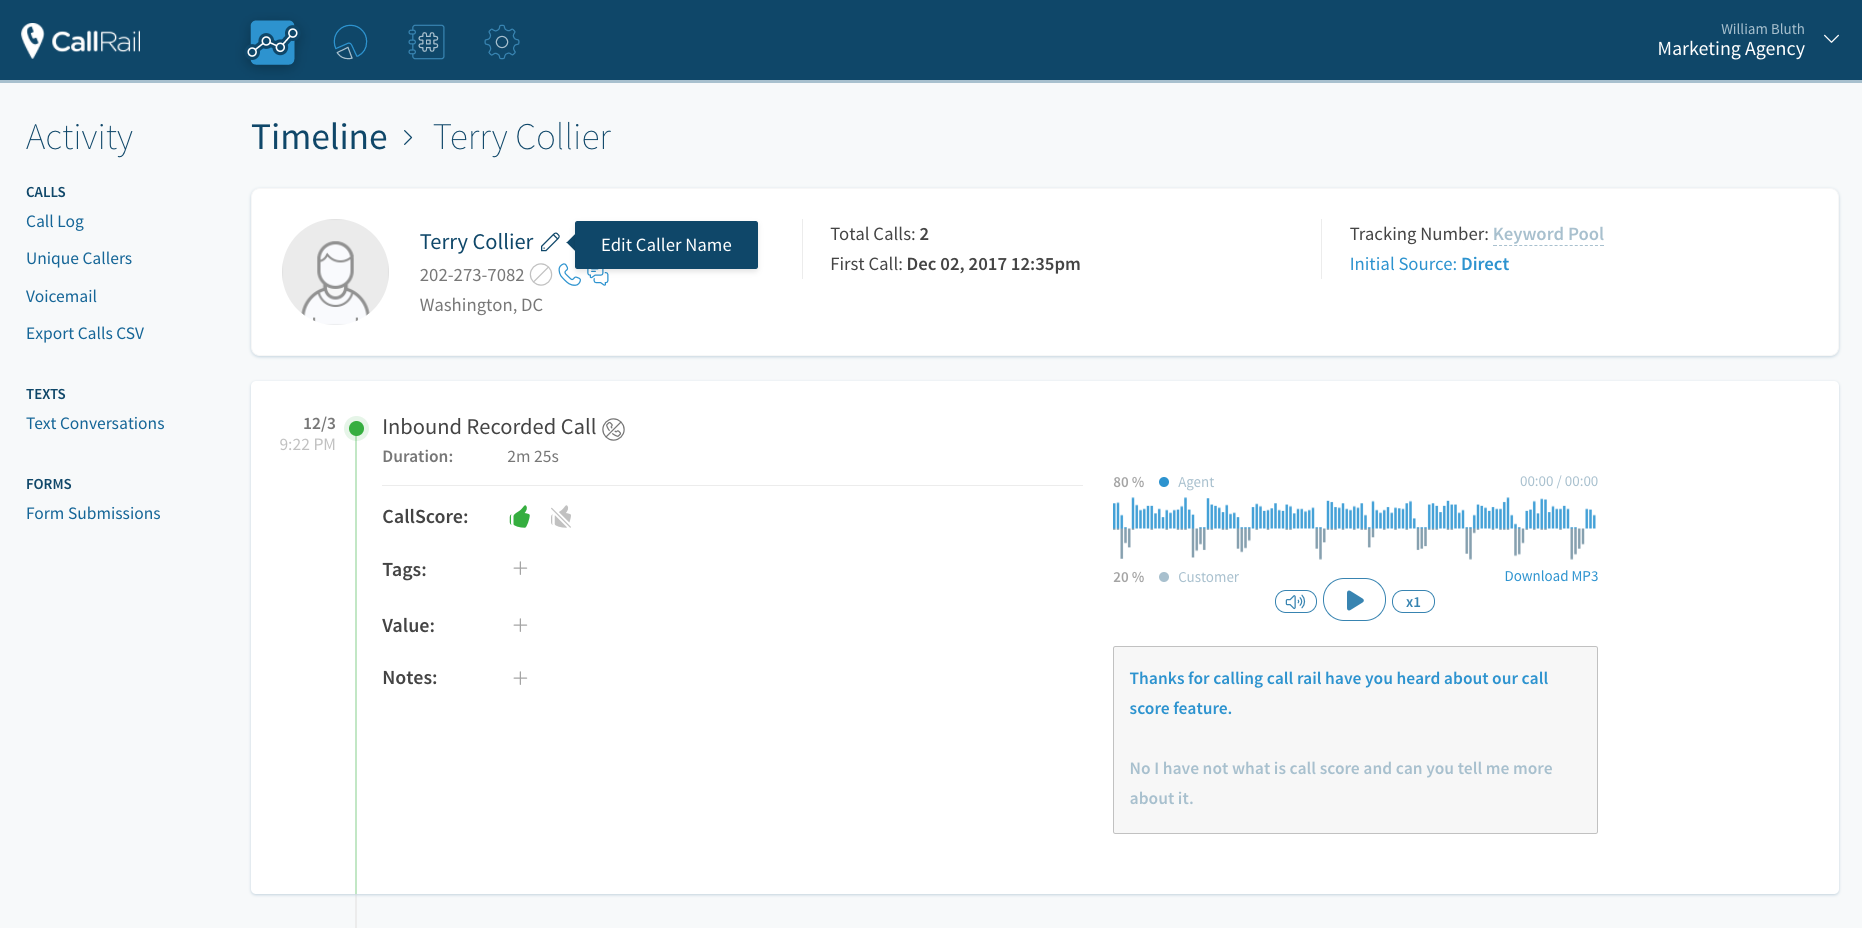Expand the Marketing Agency account dropdown

pos(1831,39)
